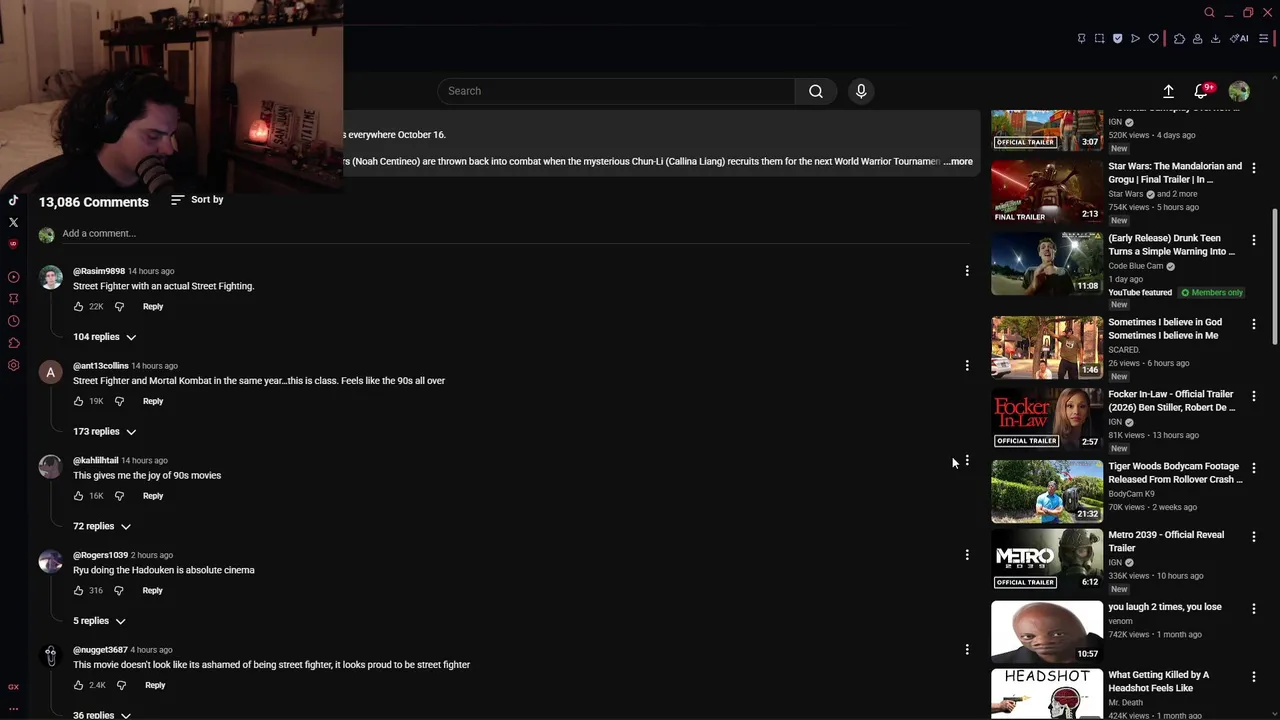Open the browser downloads icon
The width and height of the screenshot is (1280, 720).
click(x=1215, y=39)
